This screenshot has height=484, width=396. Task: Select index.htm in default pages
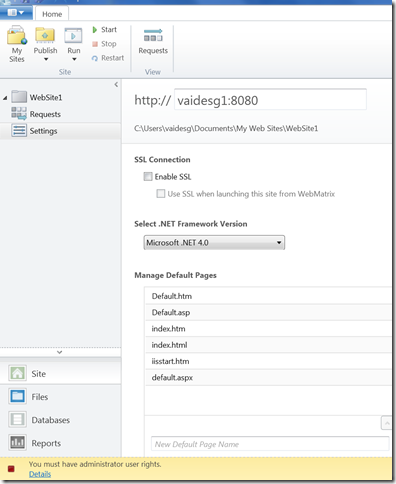click(269, 329)
